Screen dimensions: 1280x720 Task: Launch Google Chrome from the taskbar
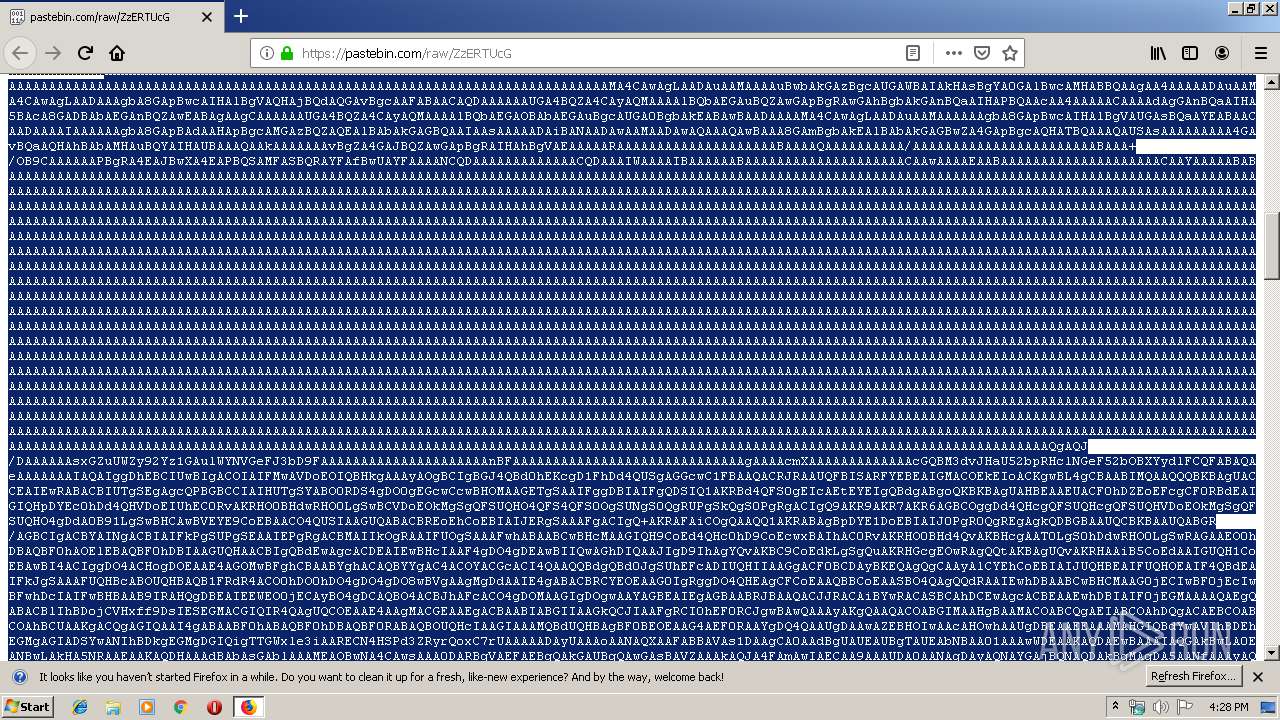coord(180,707)
